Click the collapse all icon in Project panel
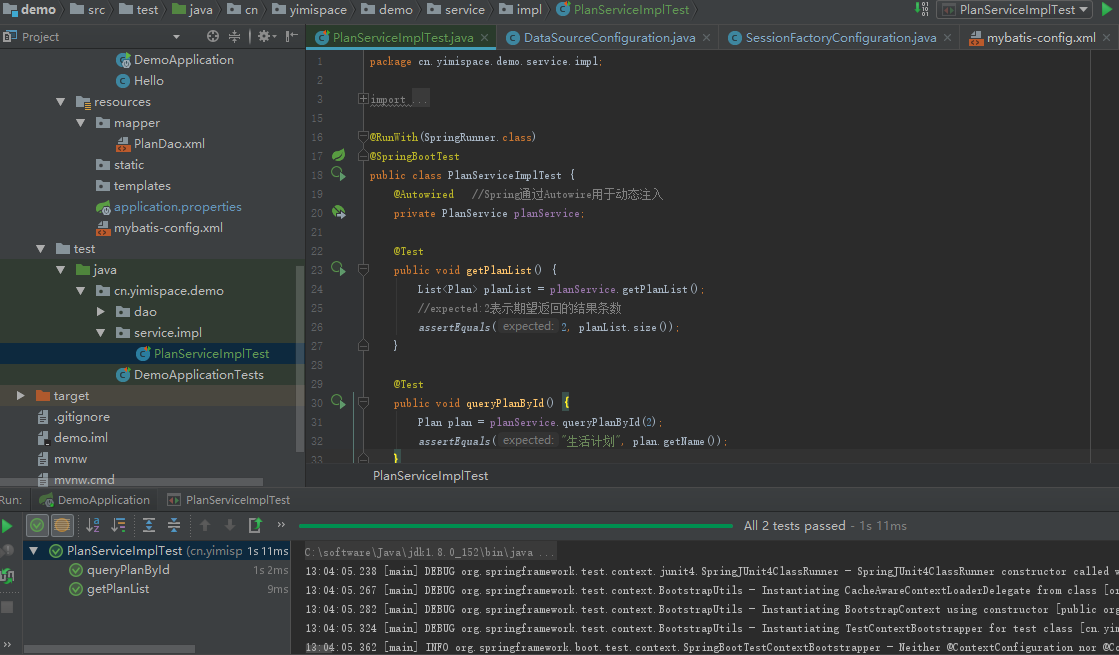Viewport: 1119px width, 655px height. coord(234,36)
